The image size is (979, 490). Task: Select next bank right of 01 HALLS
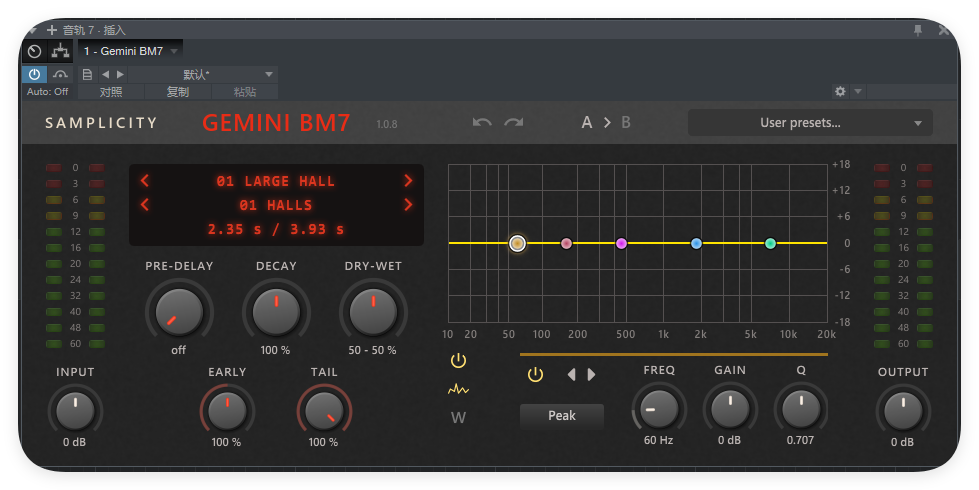[x=408, y=205]
